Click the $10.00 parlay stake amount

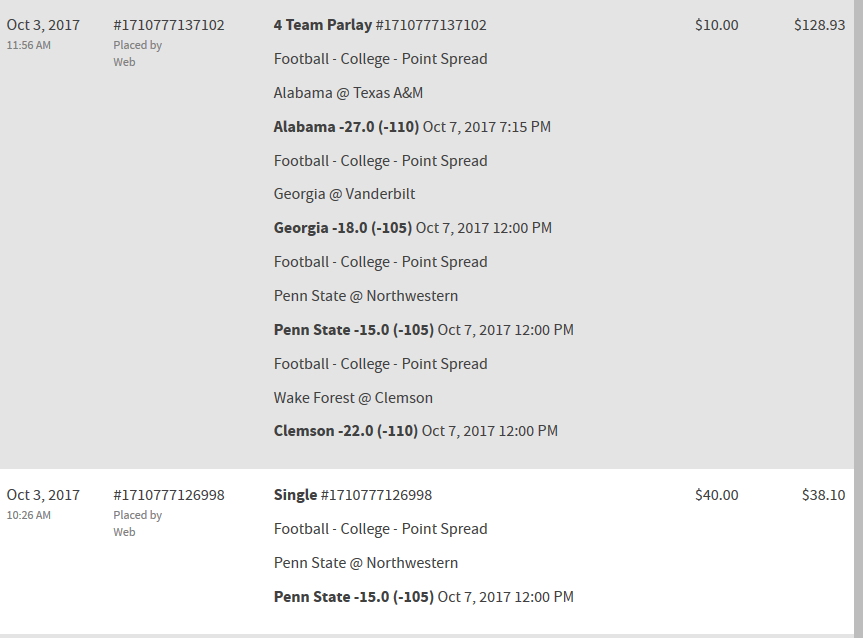pos(716,25)
